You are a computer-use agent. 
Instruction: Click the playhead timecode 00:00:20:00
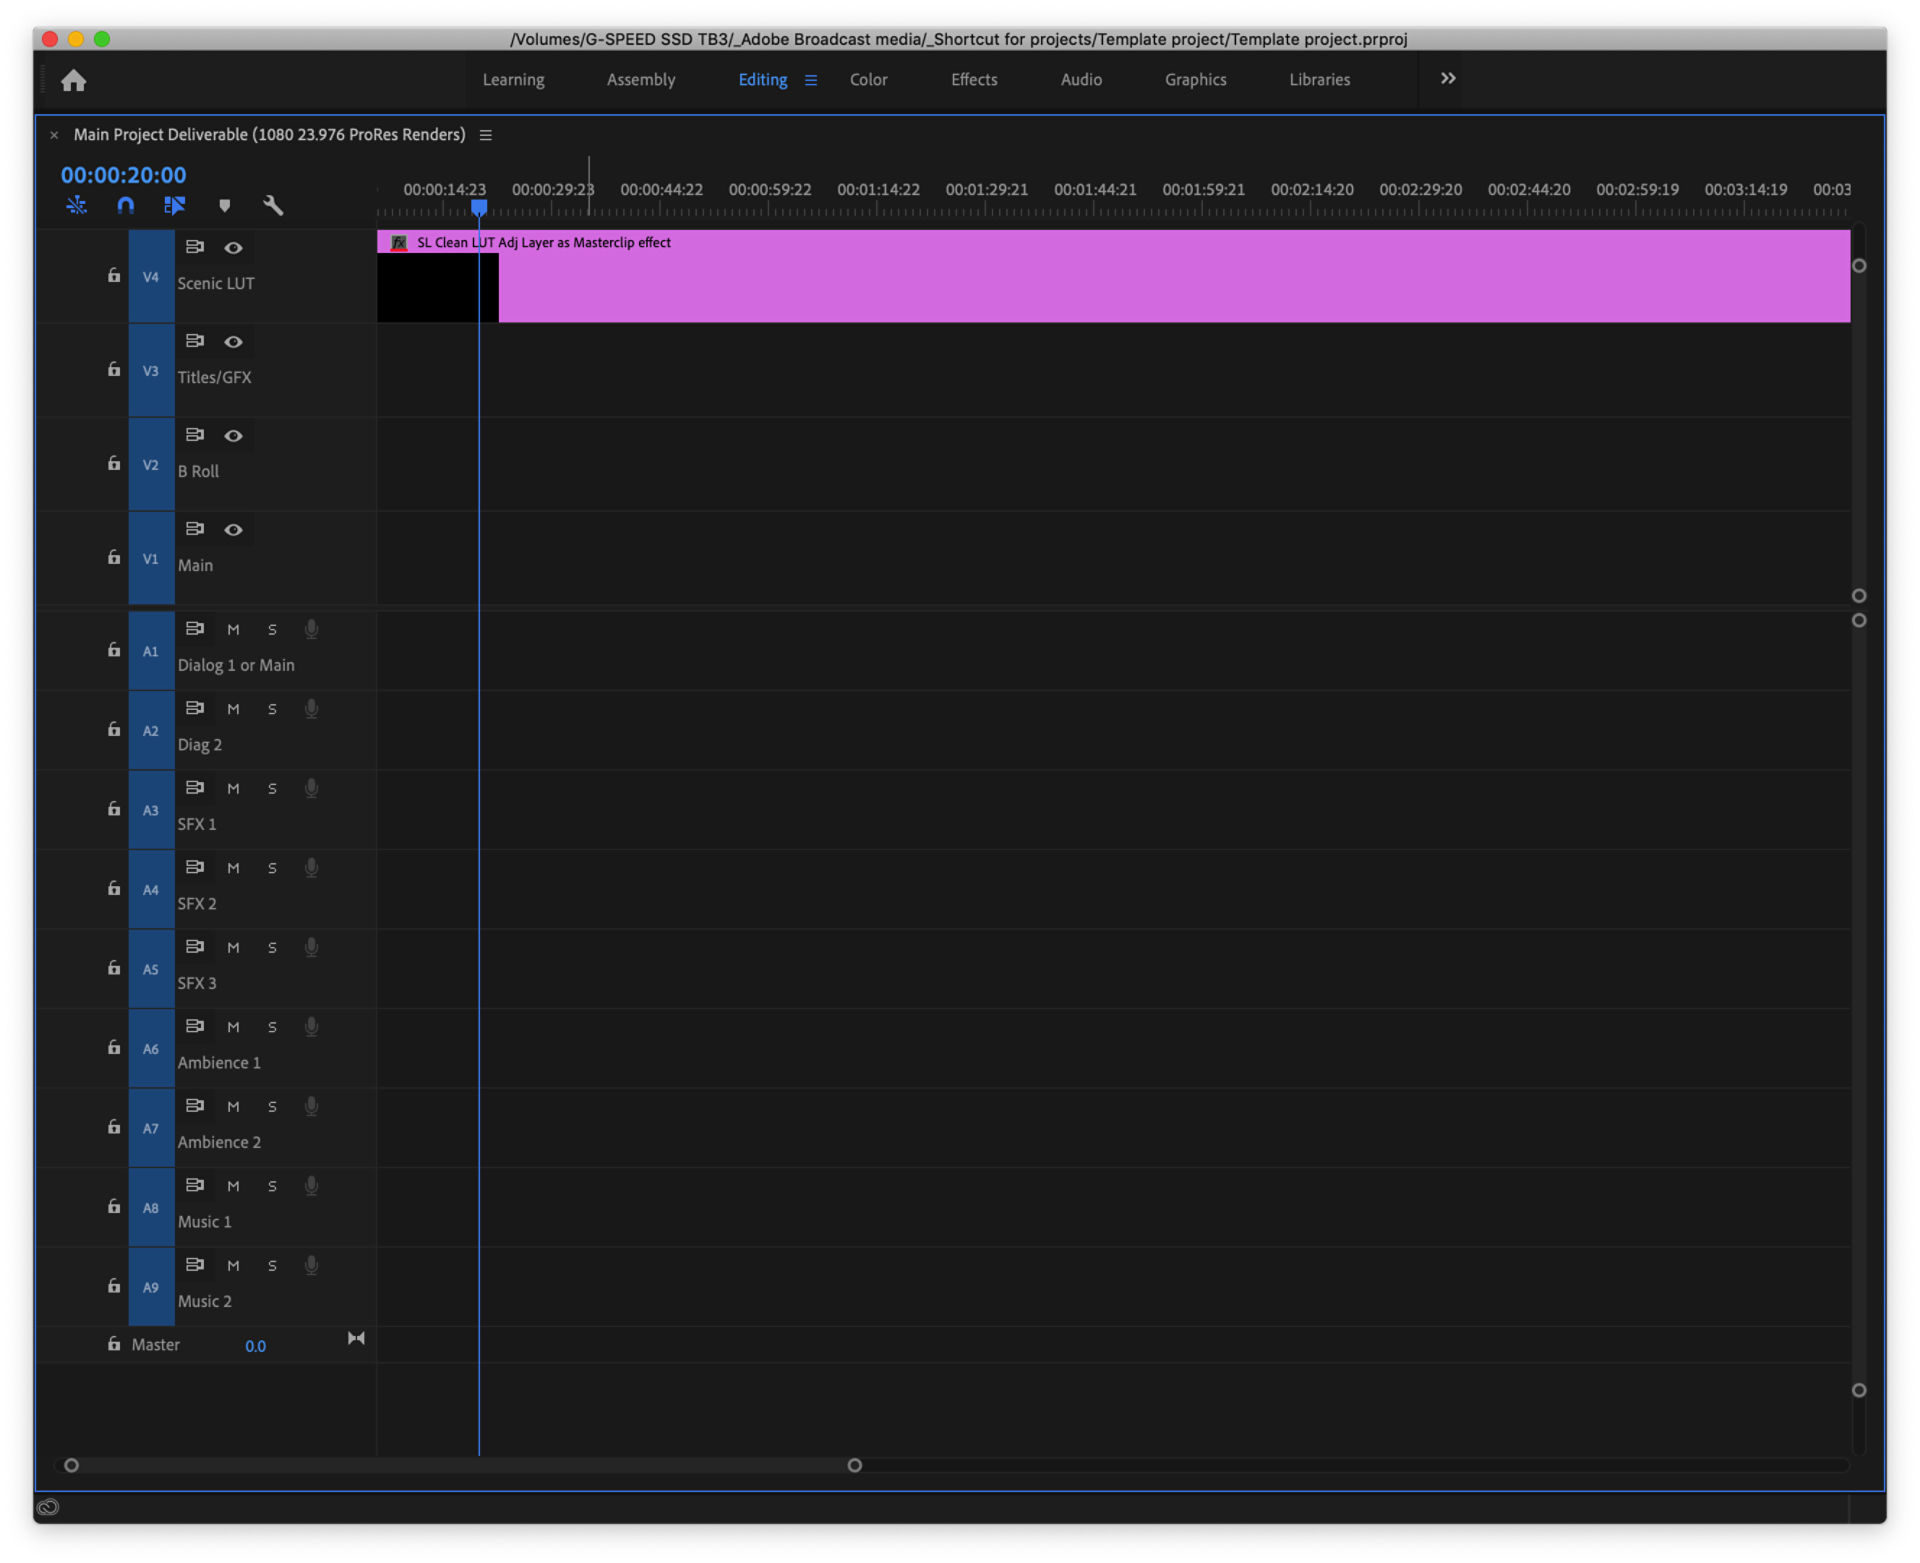click(x=123, y=175)
